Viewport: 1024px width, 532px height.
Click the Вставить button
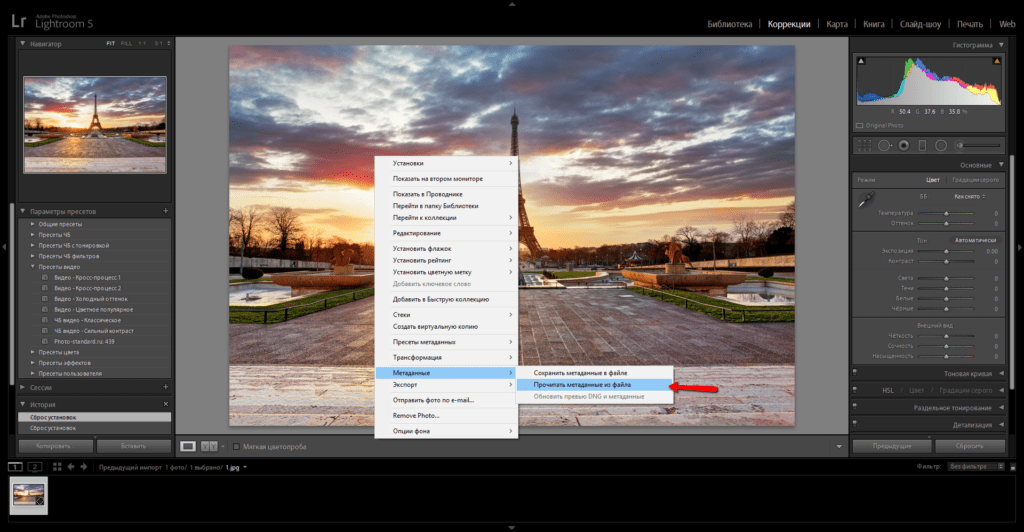pos(133,446)
